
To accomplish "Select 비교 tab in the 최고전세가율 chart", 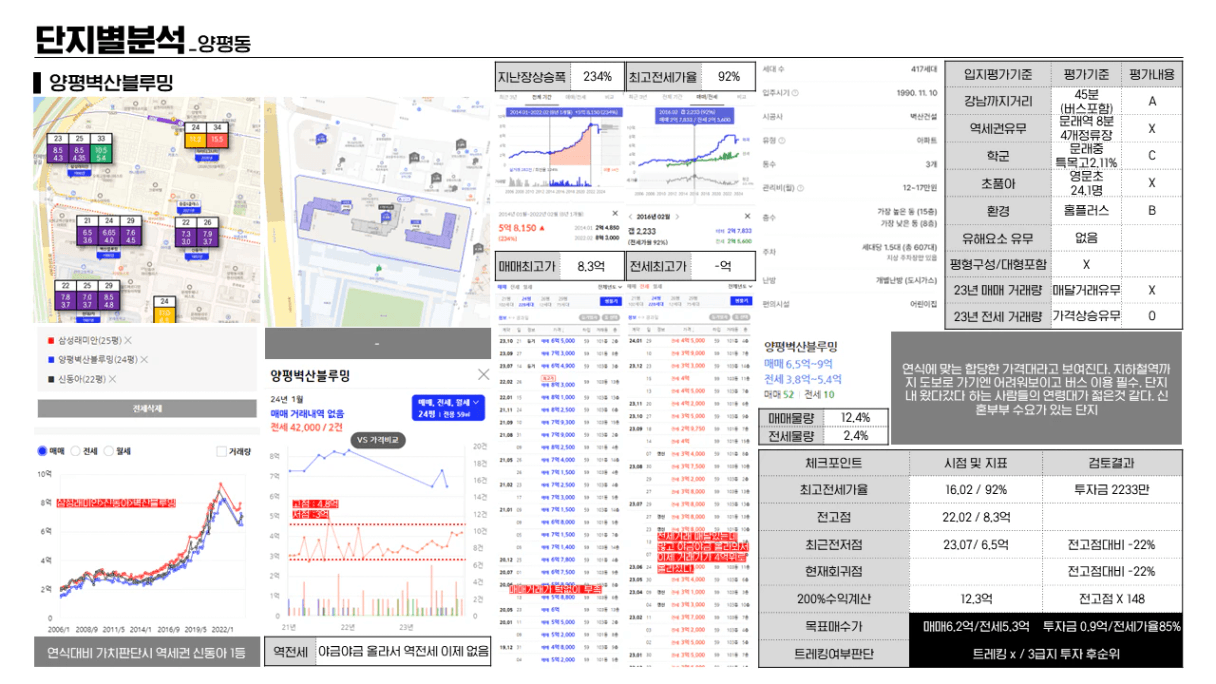I will tap(741, 97).
